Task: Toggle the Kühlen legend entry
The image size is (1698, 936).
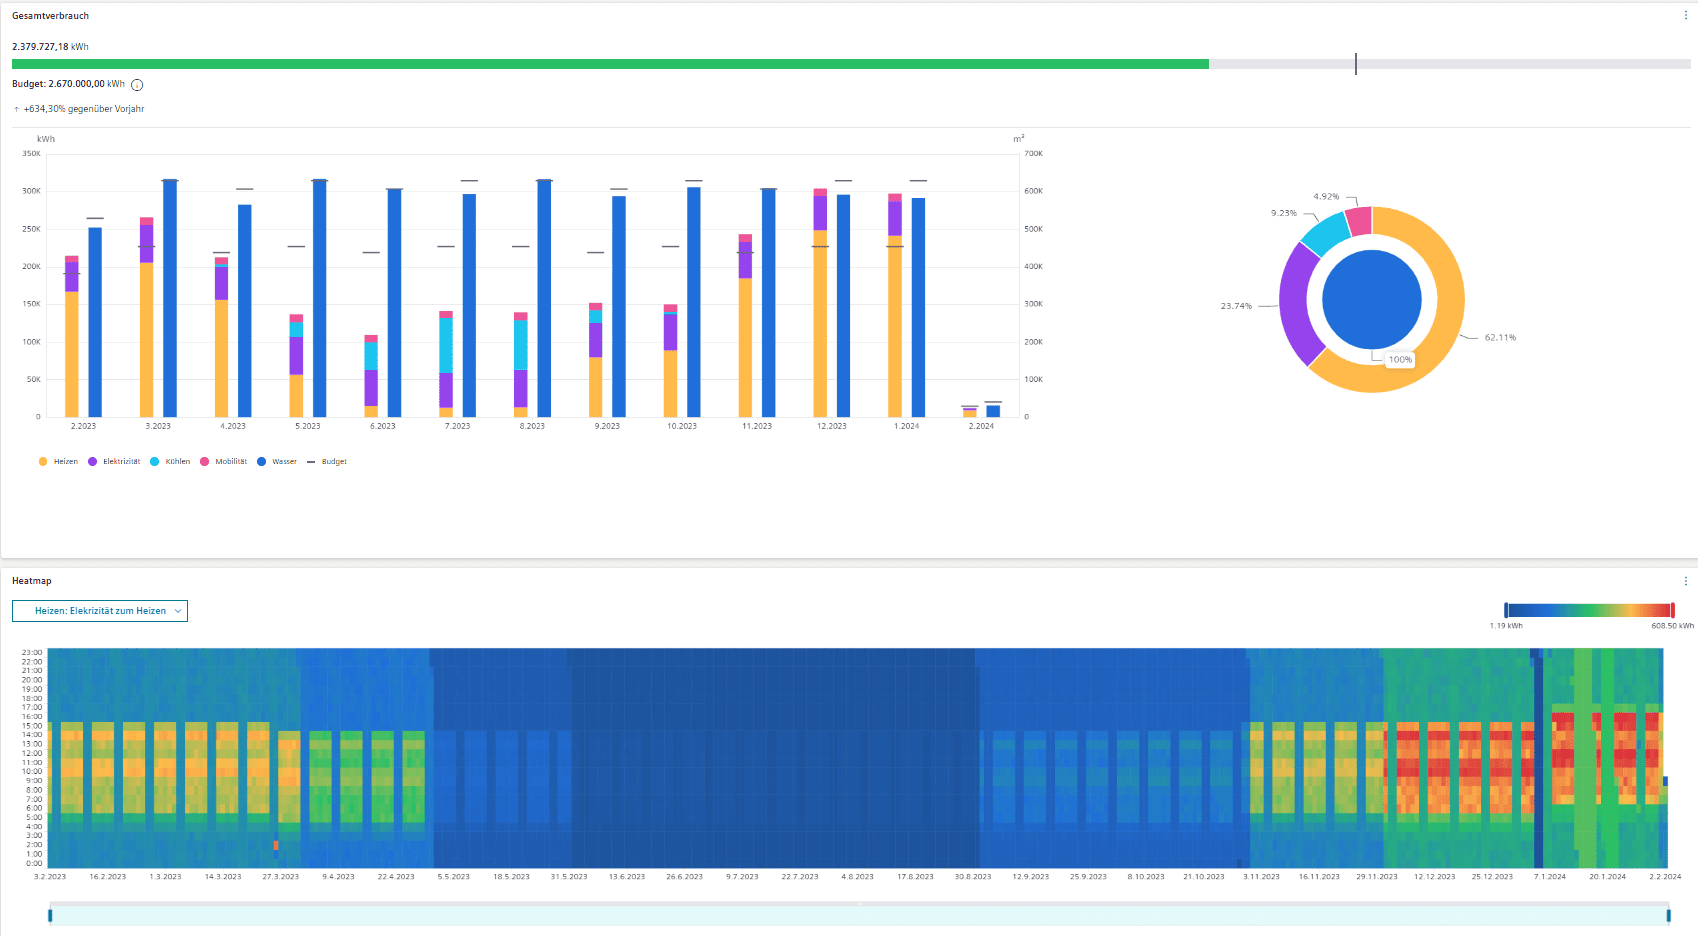Action: click(170, 462)
